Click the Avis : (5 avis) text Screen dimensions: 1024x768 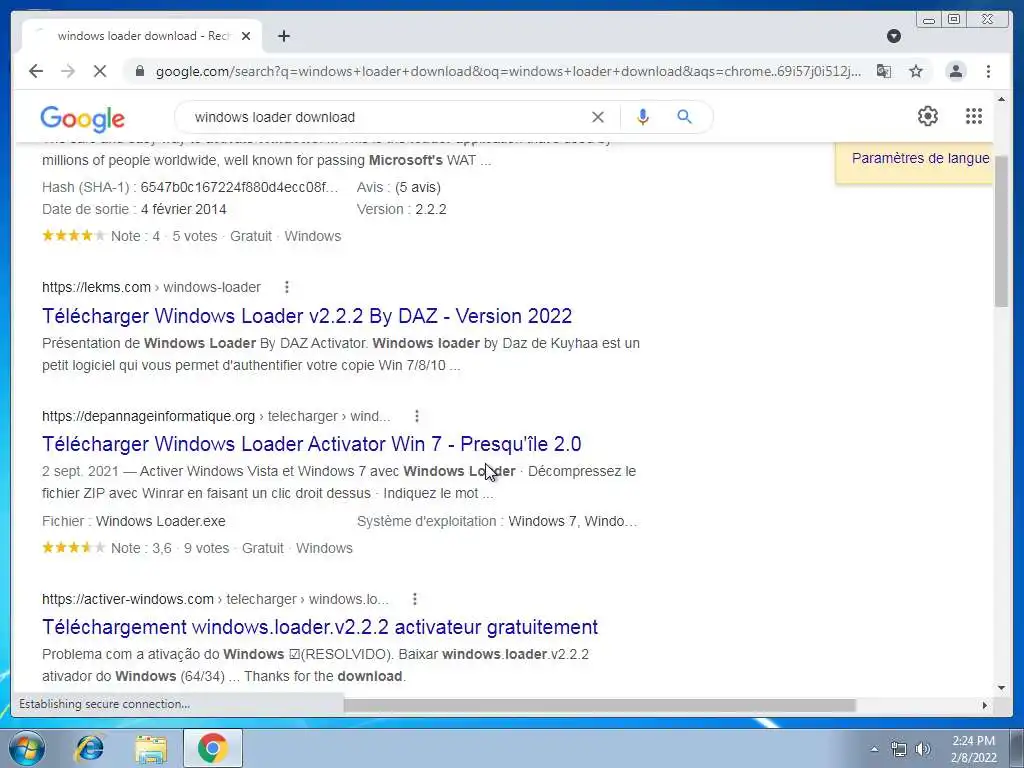(x=398, y=187)
